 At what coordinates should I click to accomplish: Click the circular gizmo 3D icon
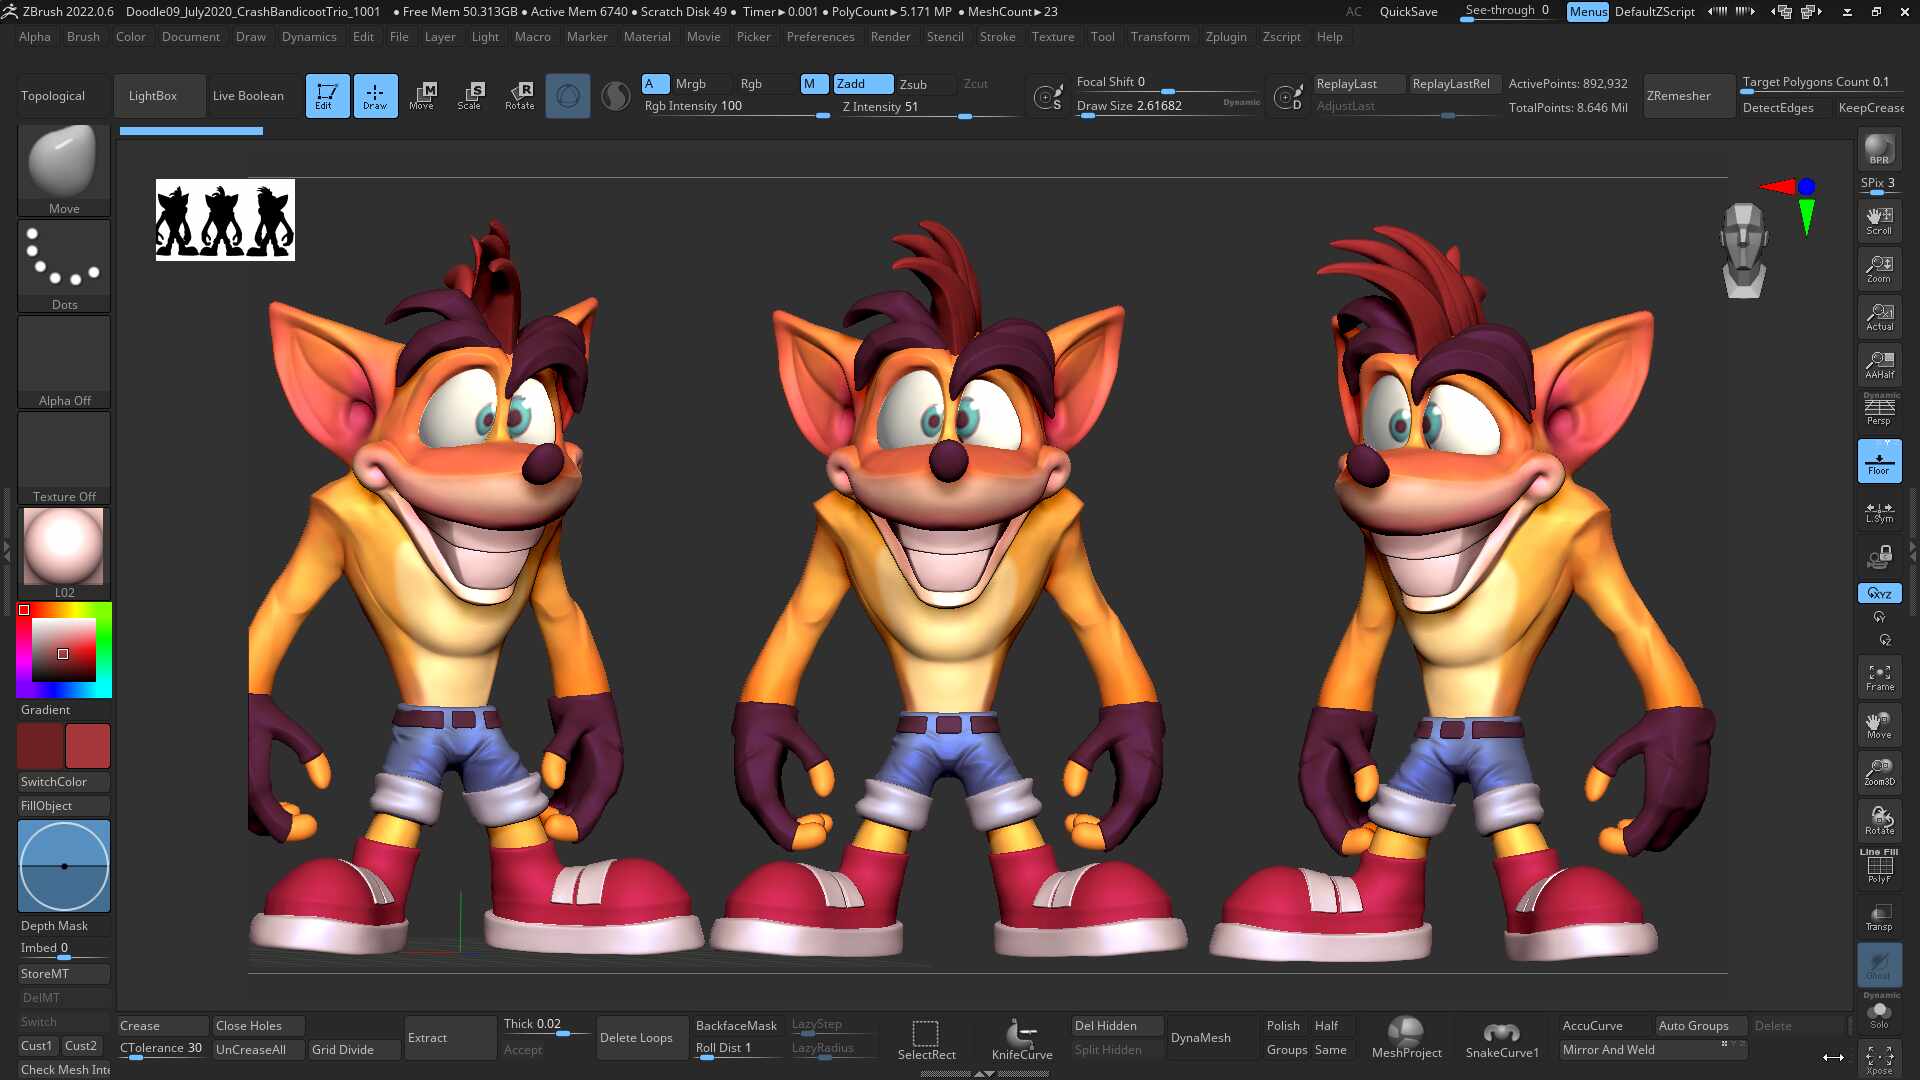click(x=568, y=96)
